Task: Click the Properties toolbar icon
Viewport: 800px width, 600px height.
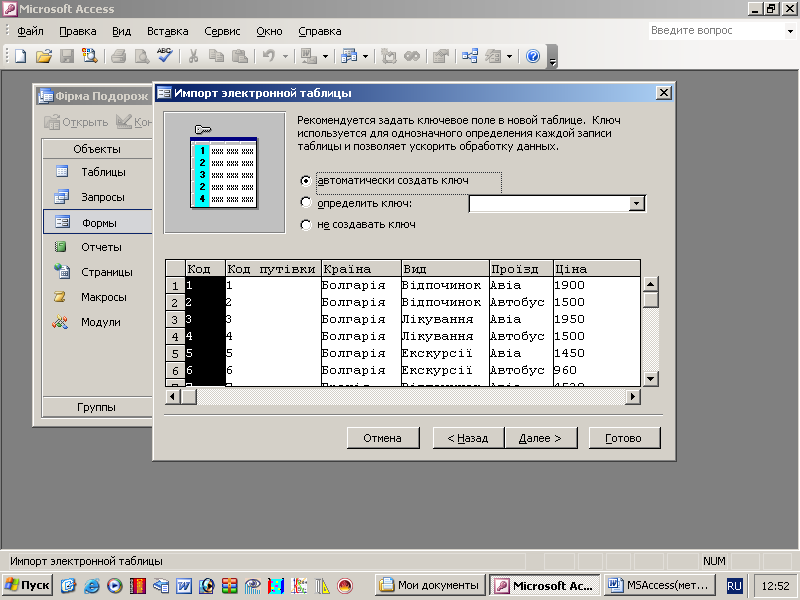Action: coord(440,56)
